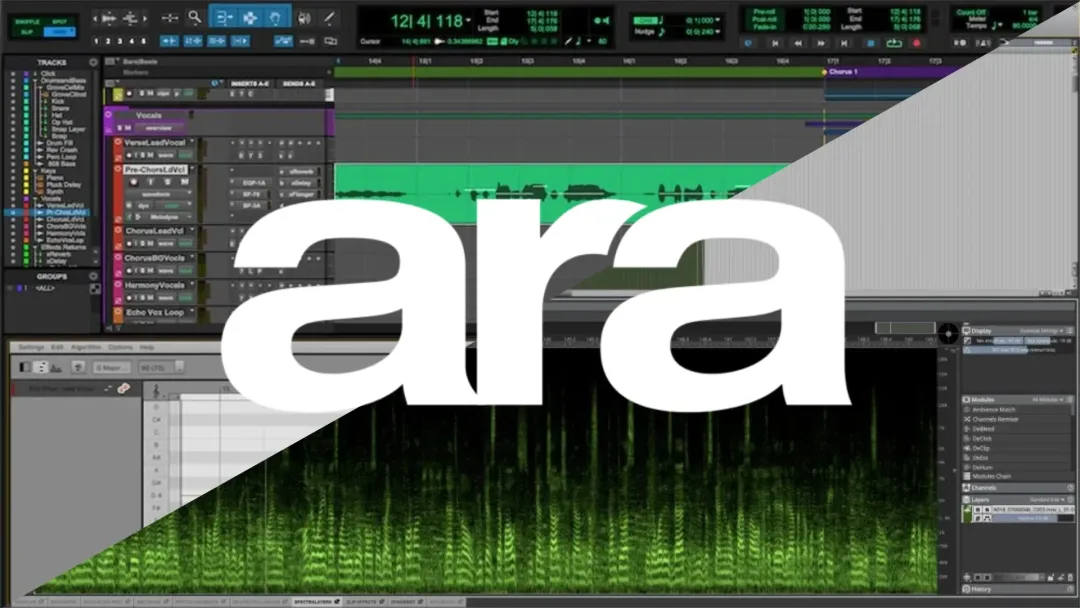The height and width of the screenshot is (608, 1080).
Task: Click the Go to End transport button
Action: pos(844,43)
